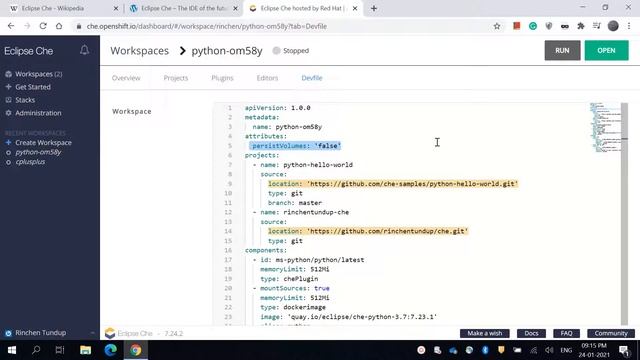
Task: Open the Extensions puzzle icon
Action: pyautogui.click(x=581, y=26)
